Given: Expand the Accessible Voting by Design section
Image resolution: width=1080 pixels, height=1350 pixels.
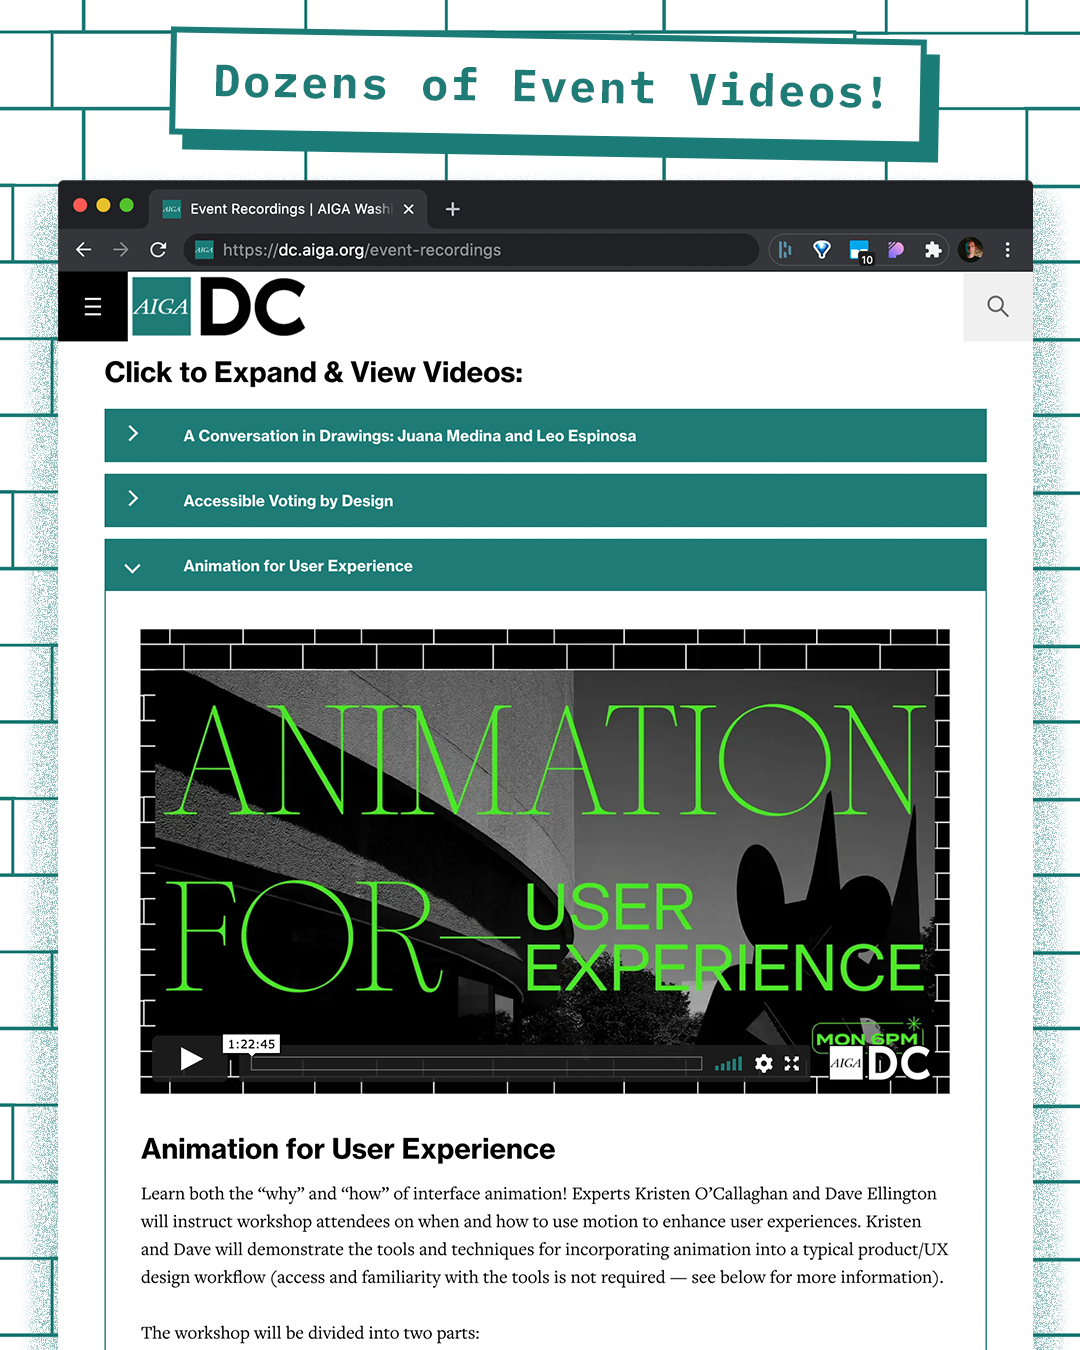Looking at the screenshot, I should point(545,500).
